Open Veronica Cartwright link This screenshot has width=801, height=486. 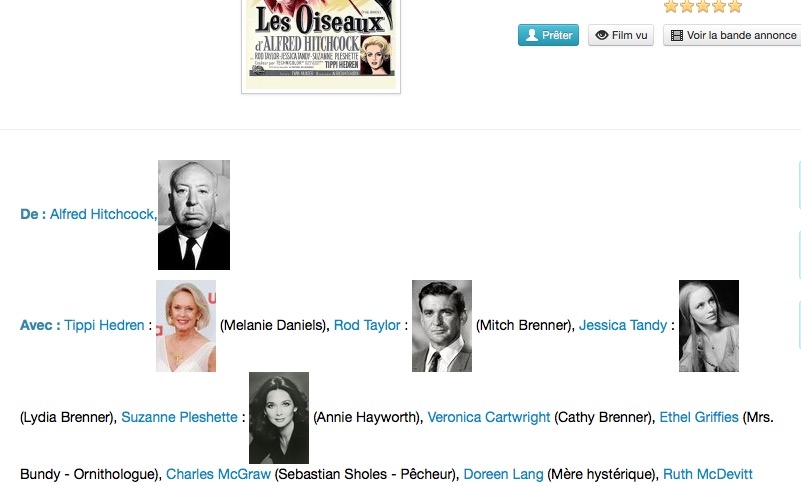click(489, 417)
